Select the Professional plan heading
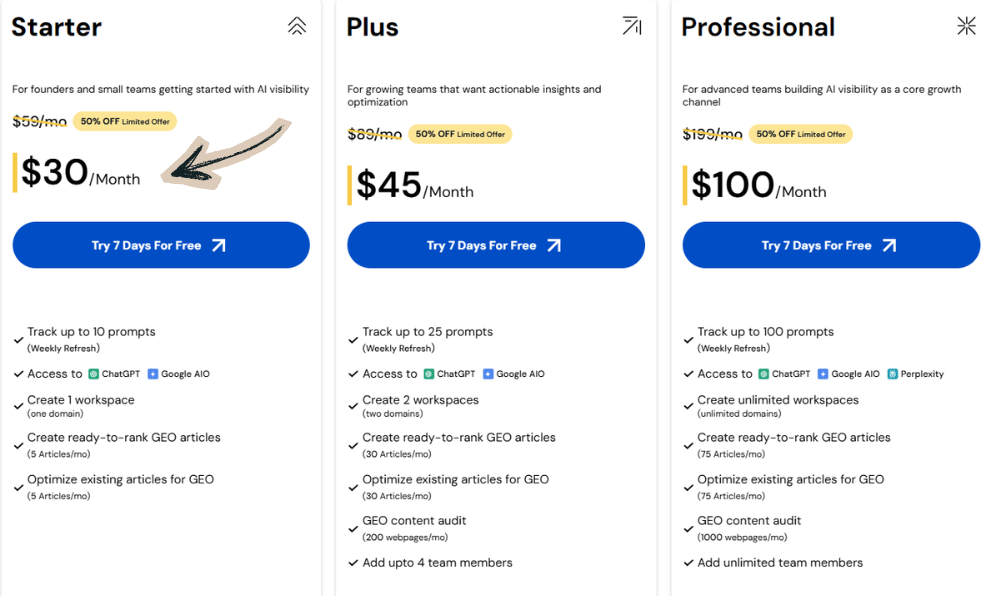Viewport: 991px width, 596px height. 757,27
